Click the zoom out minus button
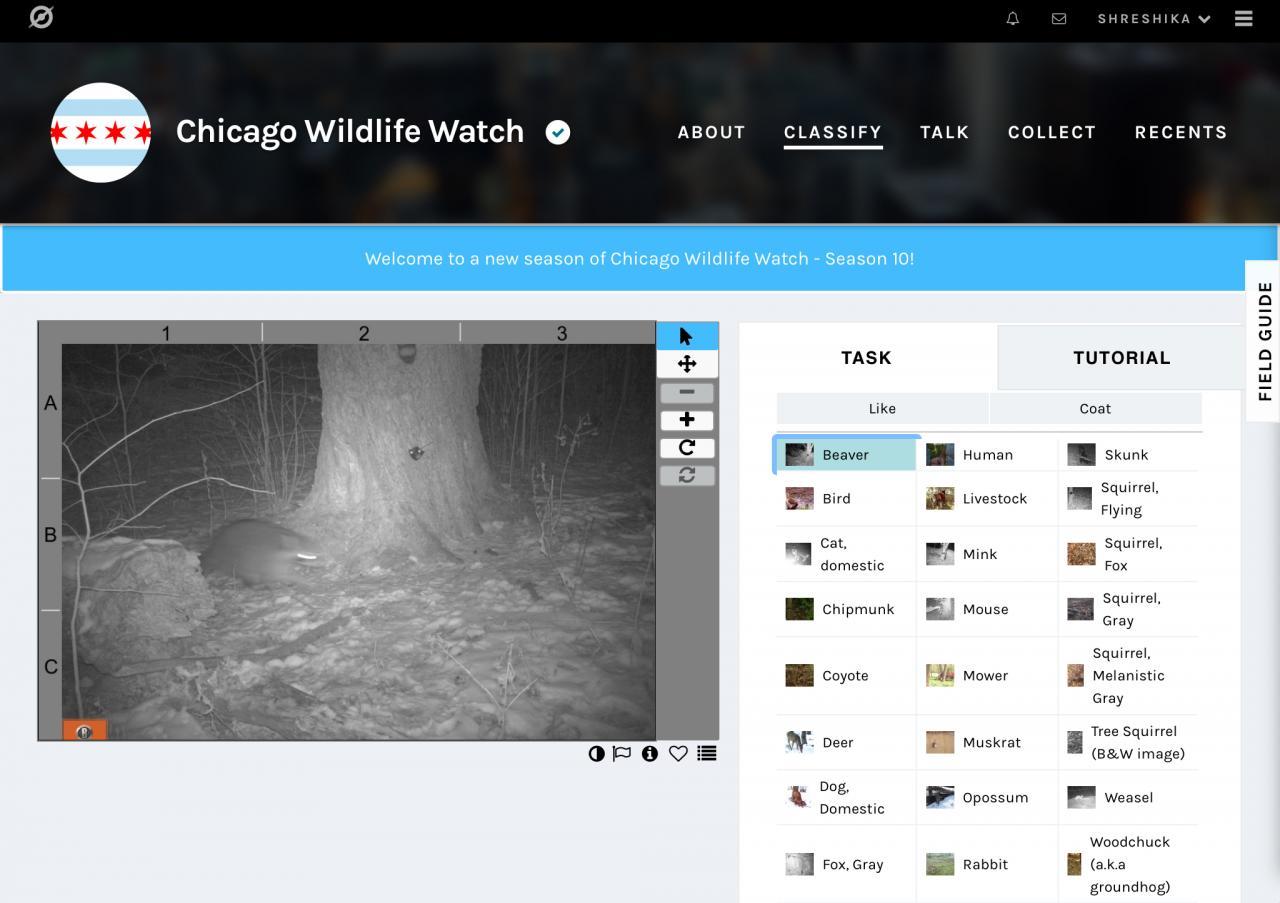The width and height of the screenshot is (1280, 903). pos(687,392)
